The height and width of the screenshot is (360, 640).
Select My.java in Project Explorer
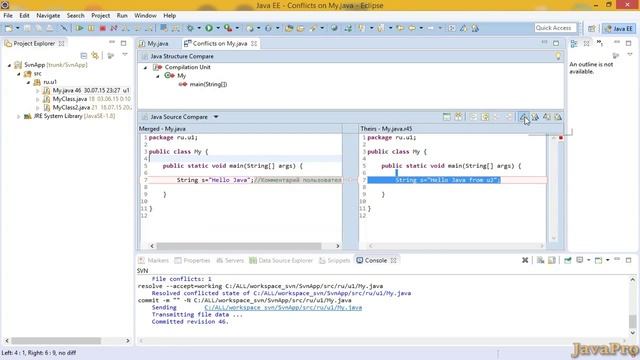(86, 90)
